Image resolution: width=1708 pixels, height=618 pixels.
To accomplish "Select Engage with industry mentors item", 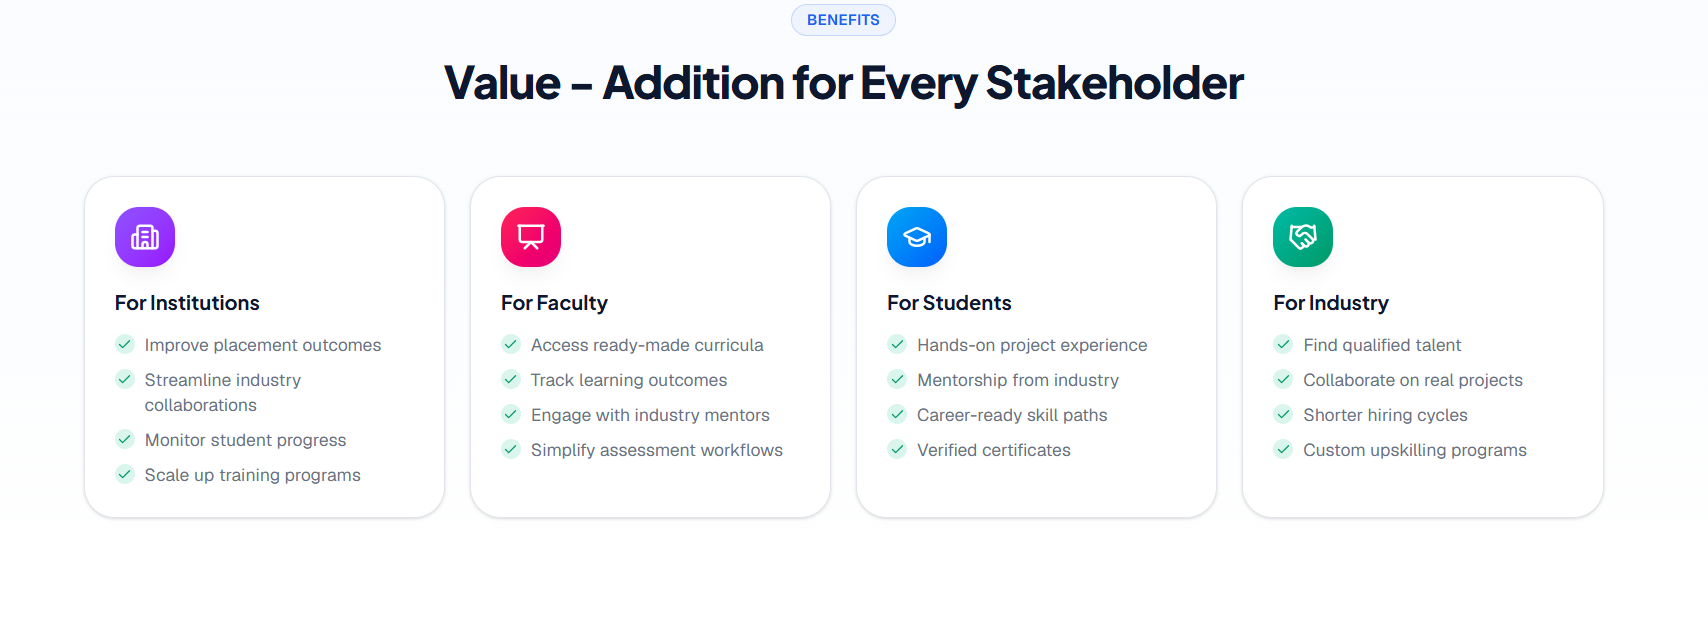I will 650,415.
